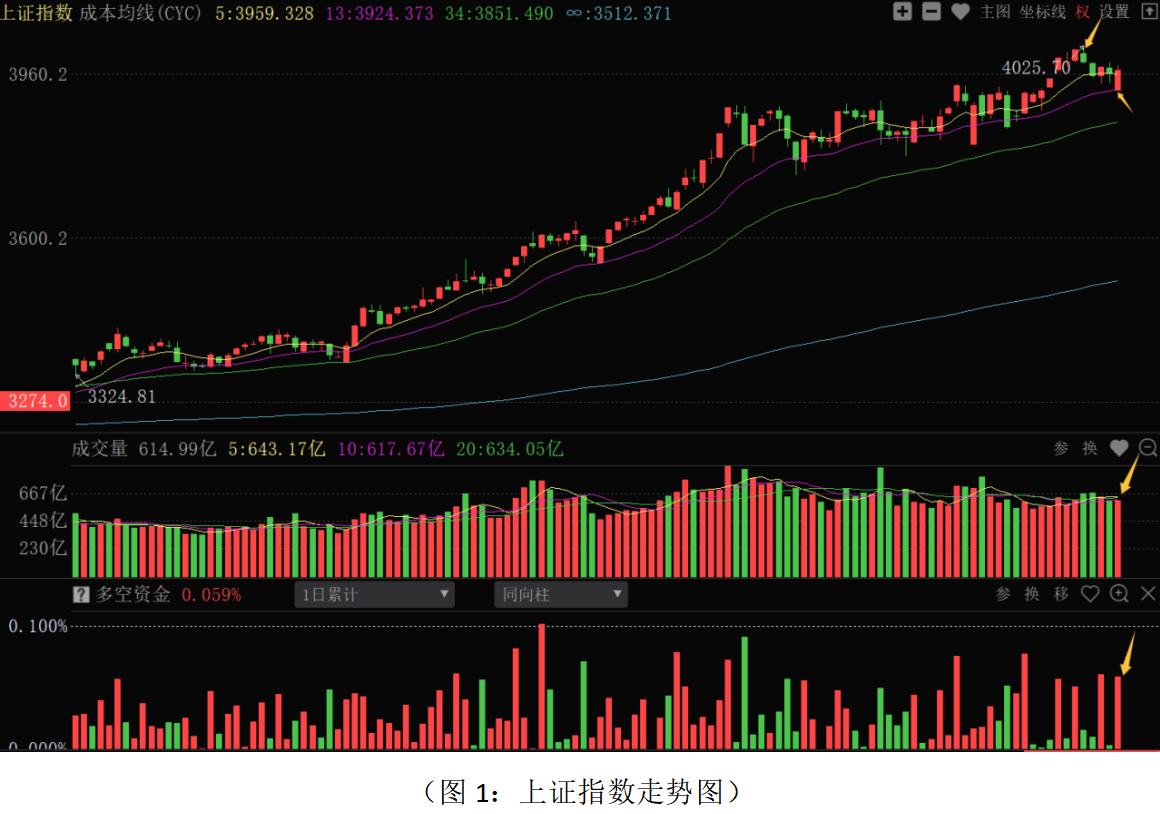
Task: Click the 换 button in 多空资金 panel
Action: coord(1032,594)
